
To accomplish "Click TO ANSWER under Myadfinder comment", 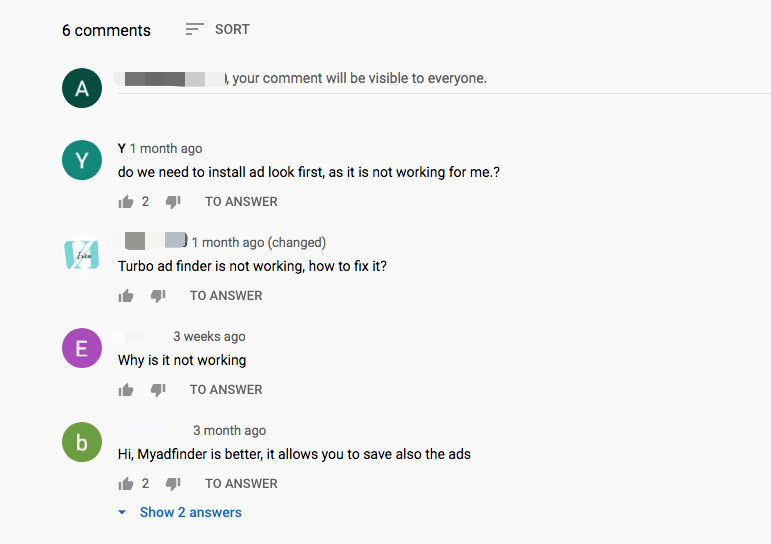I will pyautogui.click(x=241, y=484).
